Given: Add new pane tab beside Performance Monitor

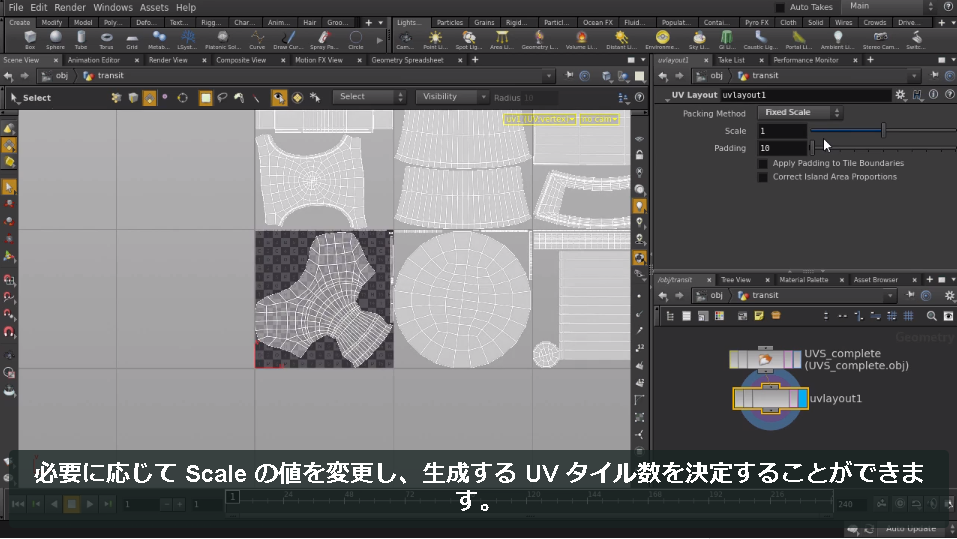Looking at the screenshot, I should point(870,60).
